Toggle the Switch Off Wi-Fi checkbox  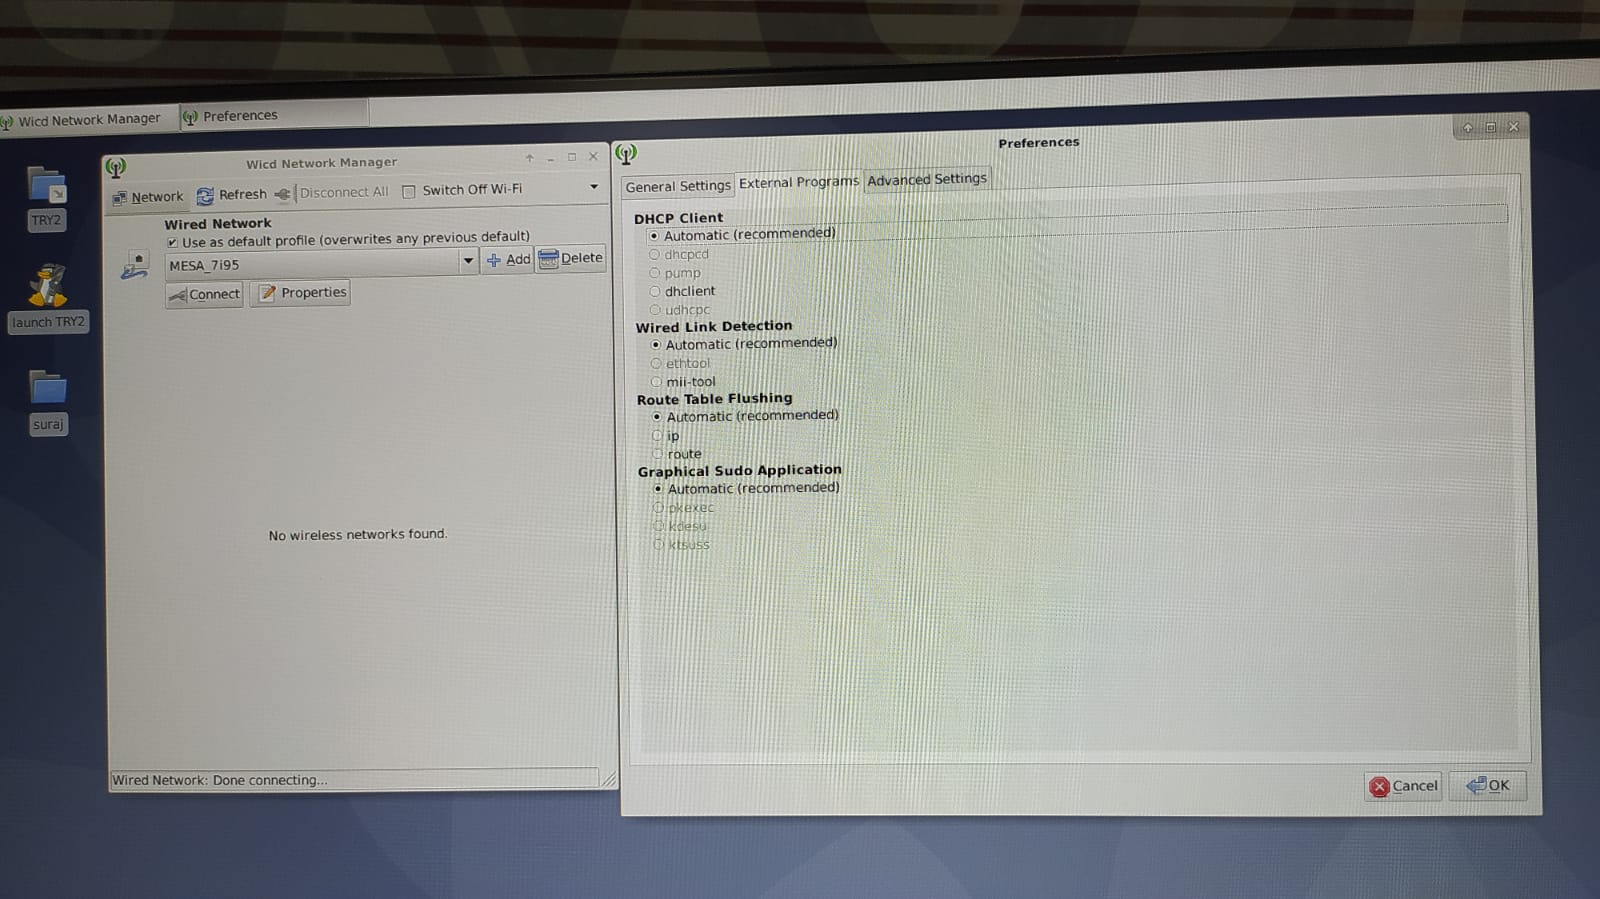409,191
